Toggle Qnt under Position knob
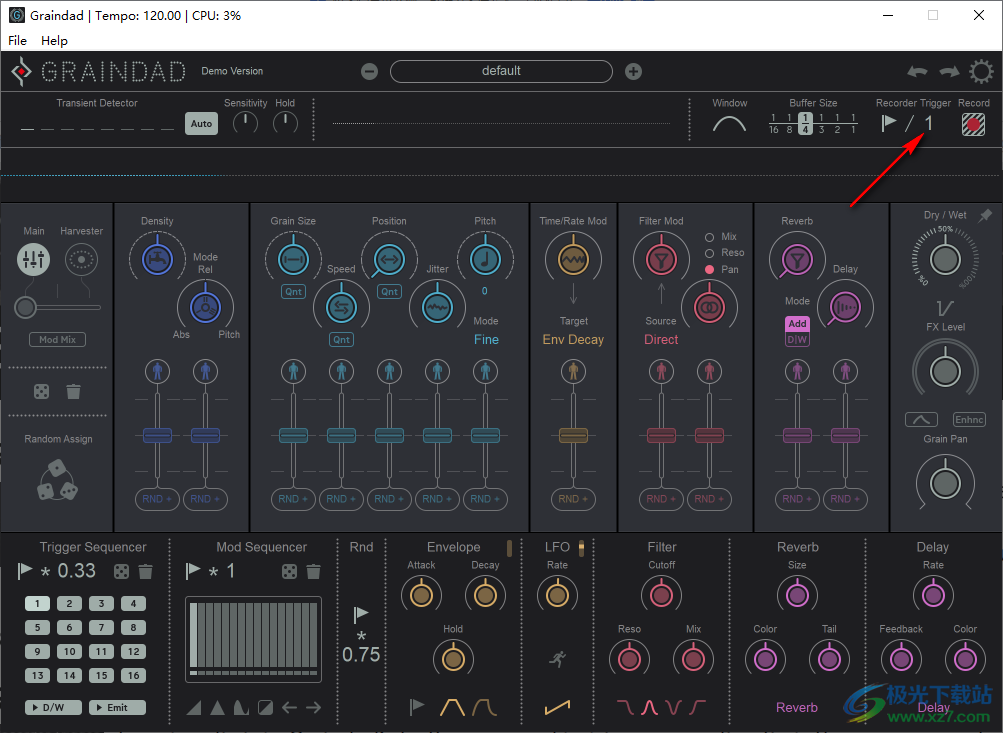This screenshot has width=1003, height=733. (x=390, y=292)
